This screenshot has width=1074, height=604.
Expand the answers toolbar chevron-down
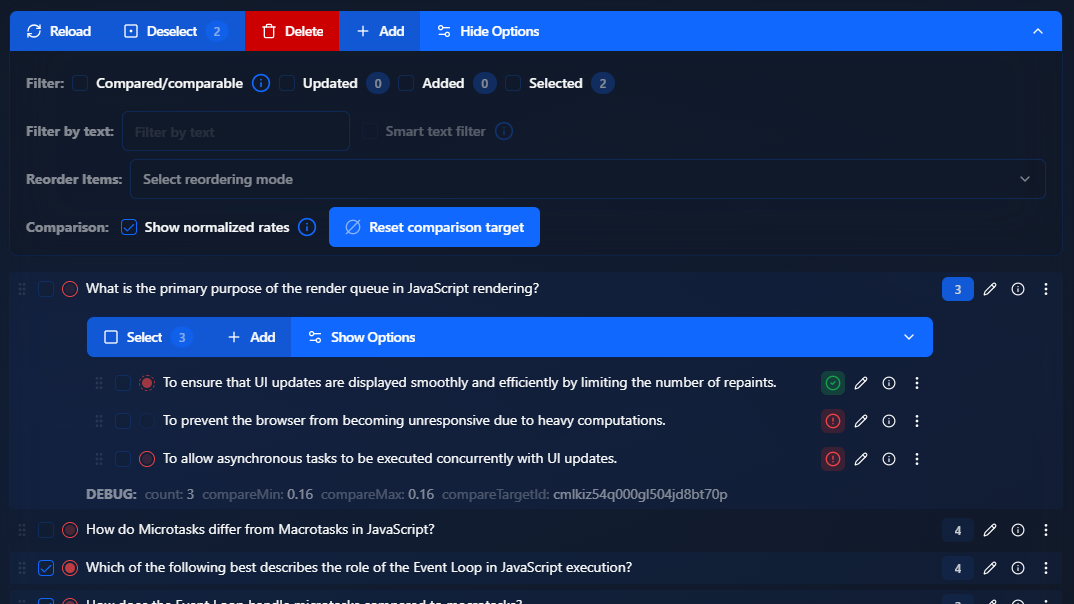[x=909, y=337]
